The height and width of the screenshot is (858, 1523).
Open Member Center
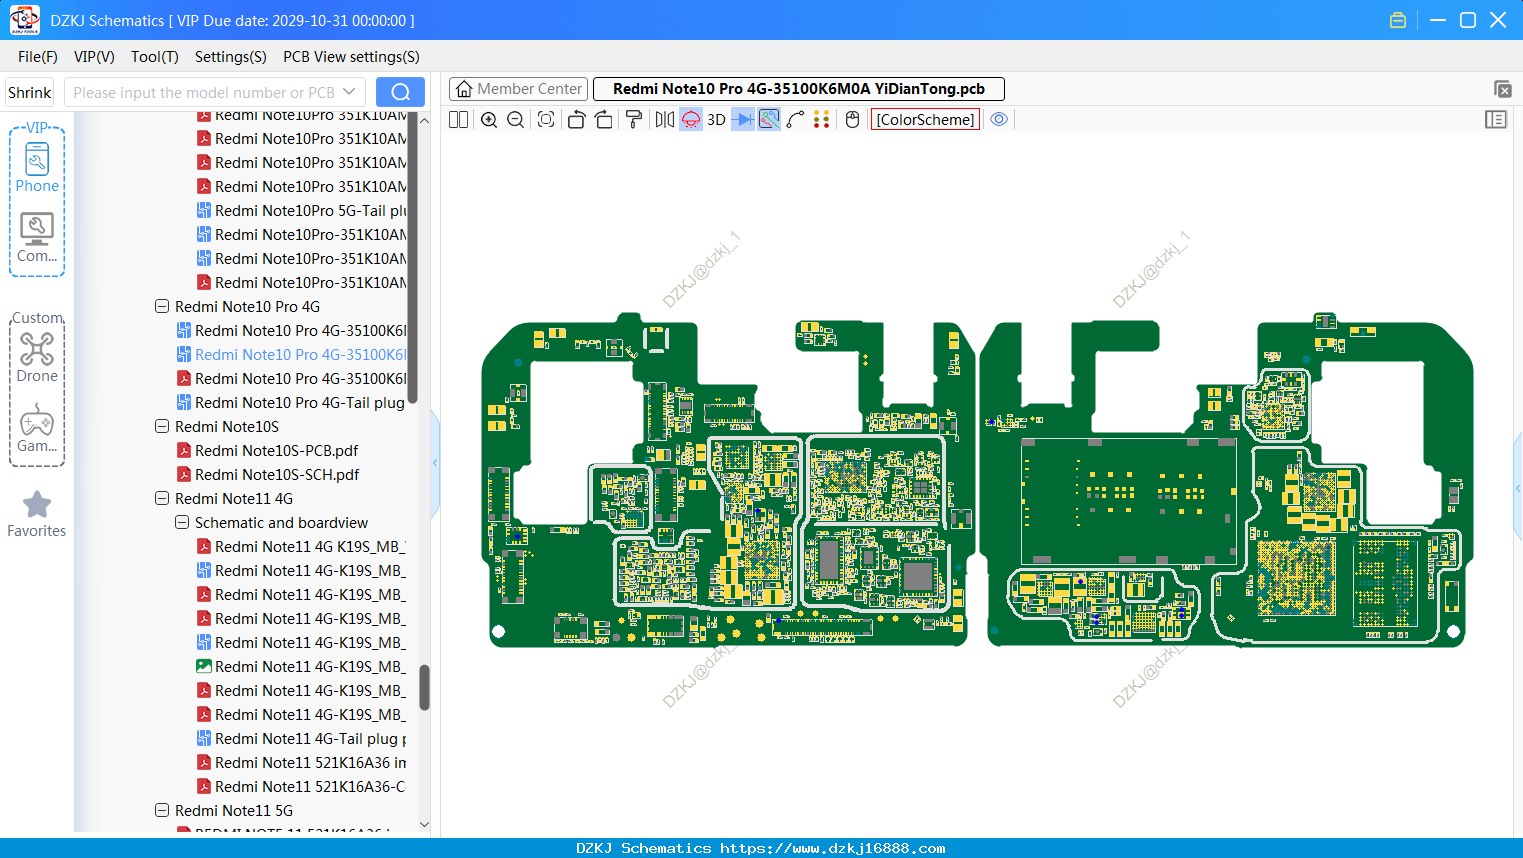pos(518,89)
